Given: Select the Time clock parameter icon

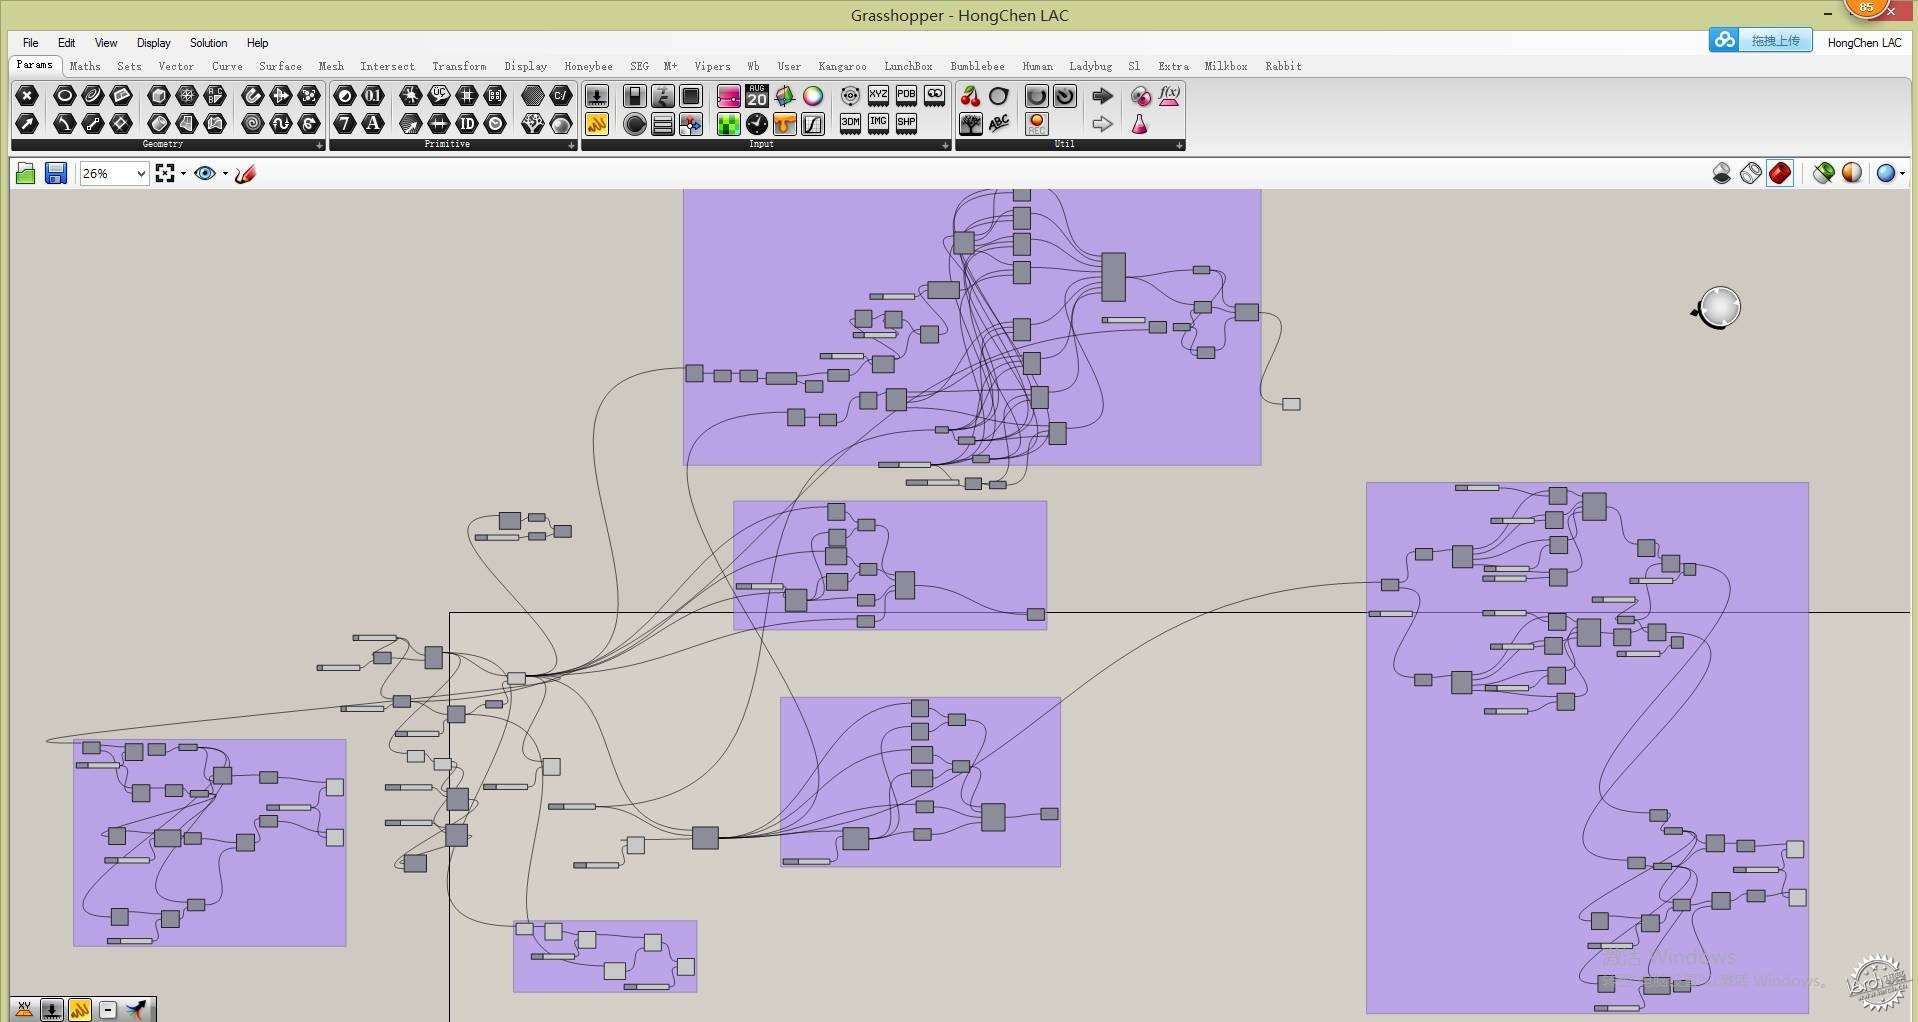Looking at the screenshot, I should click(495, 124).
